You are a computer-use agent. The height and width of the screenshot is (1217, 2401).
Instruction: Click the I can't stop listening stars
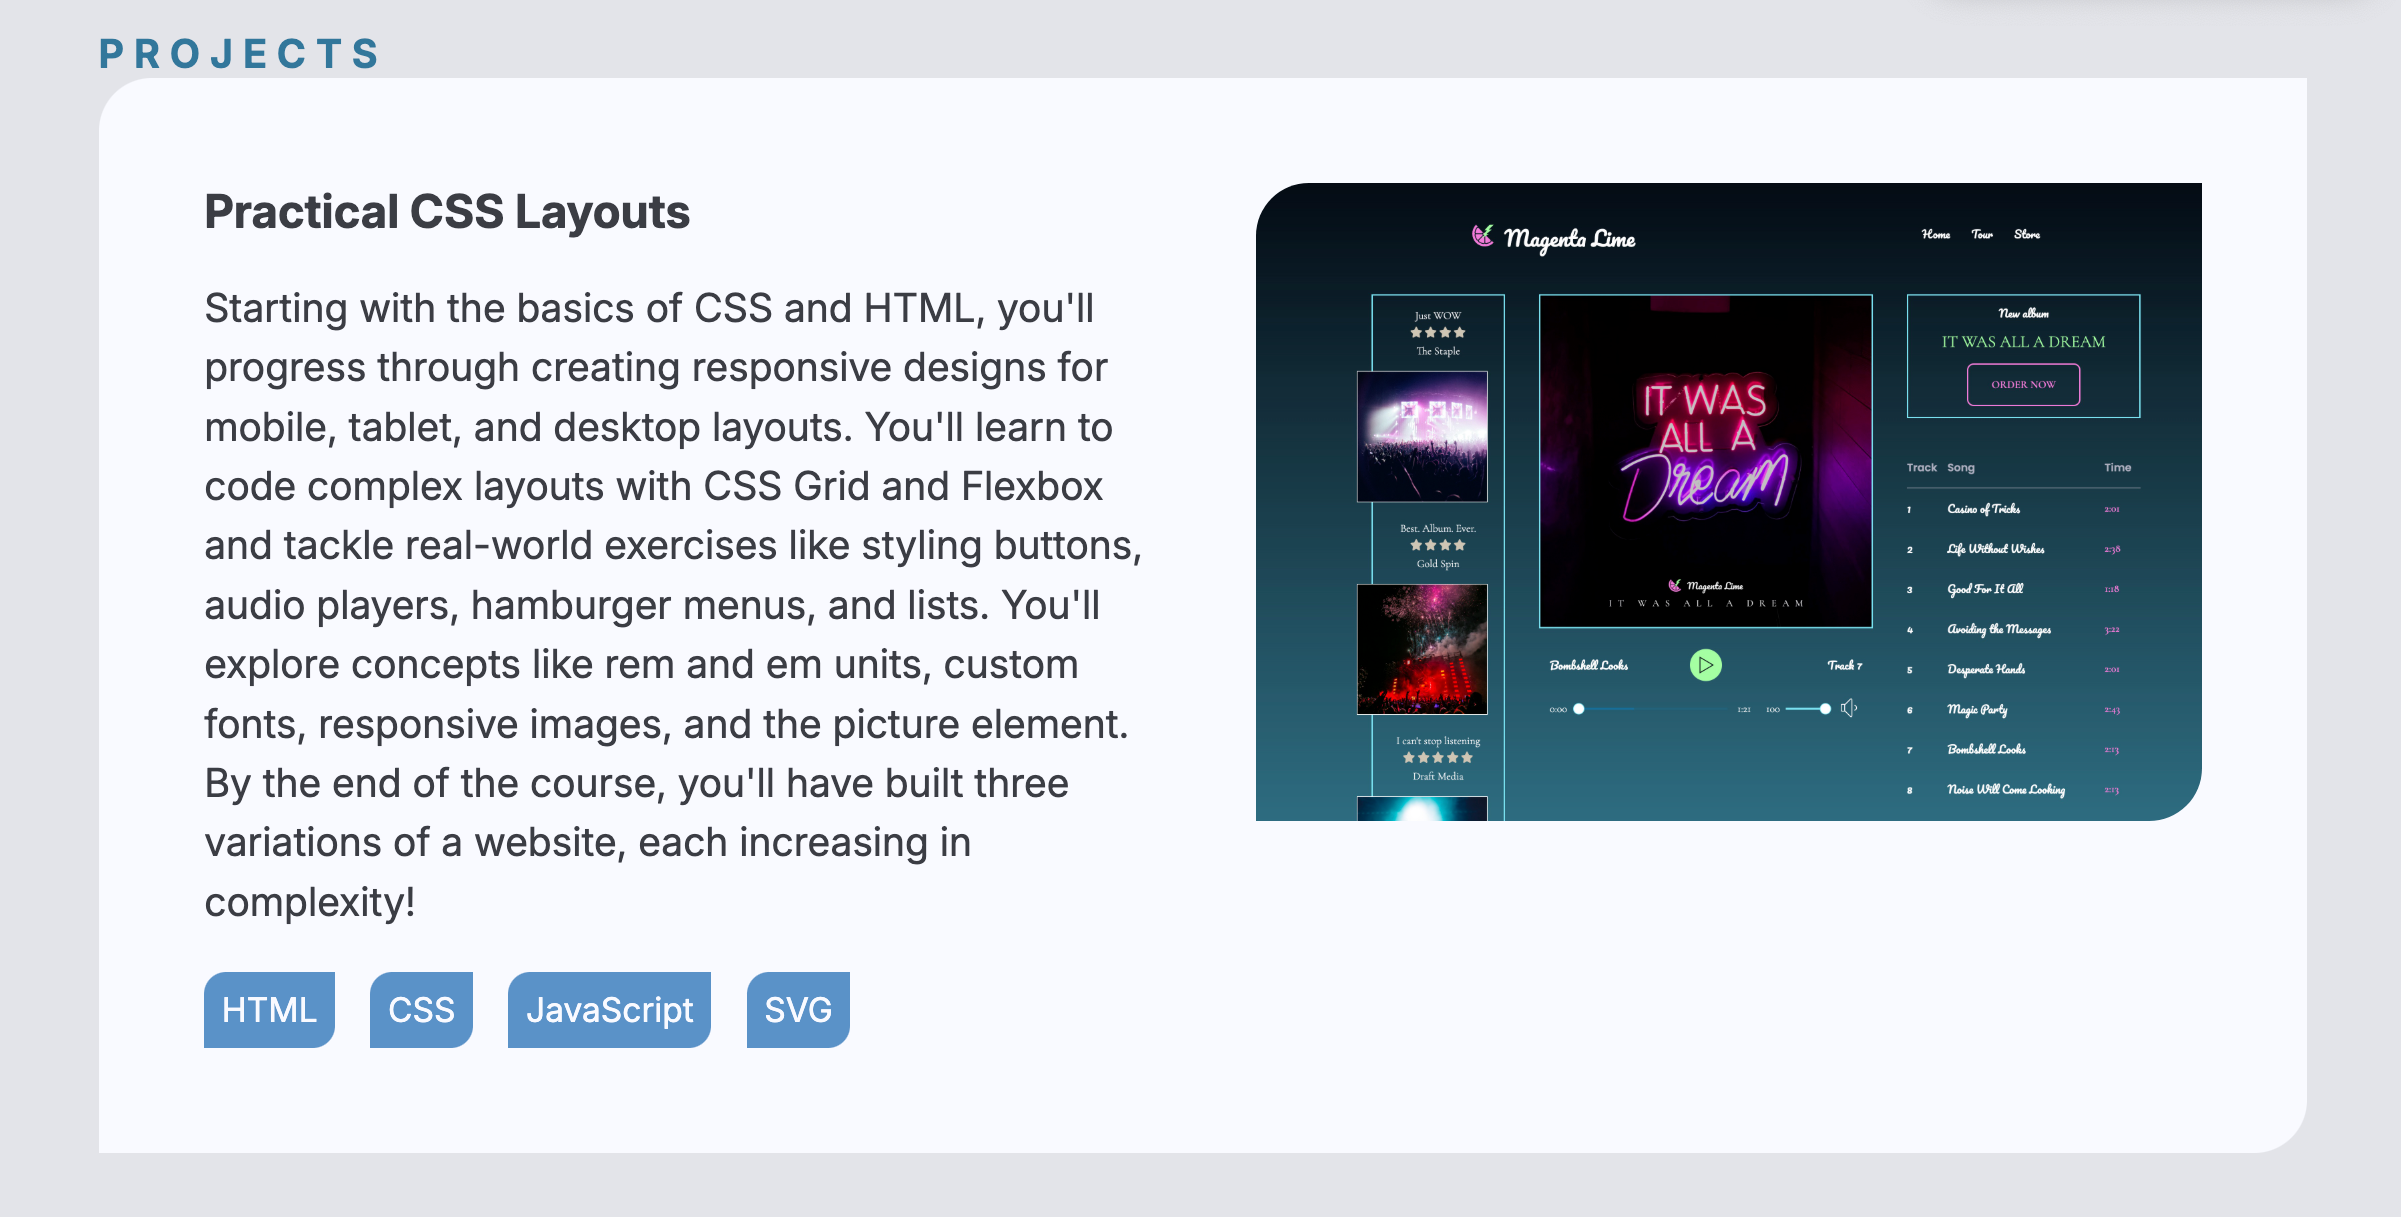click(x=1438, y=758)
